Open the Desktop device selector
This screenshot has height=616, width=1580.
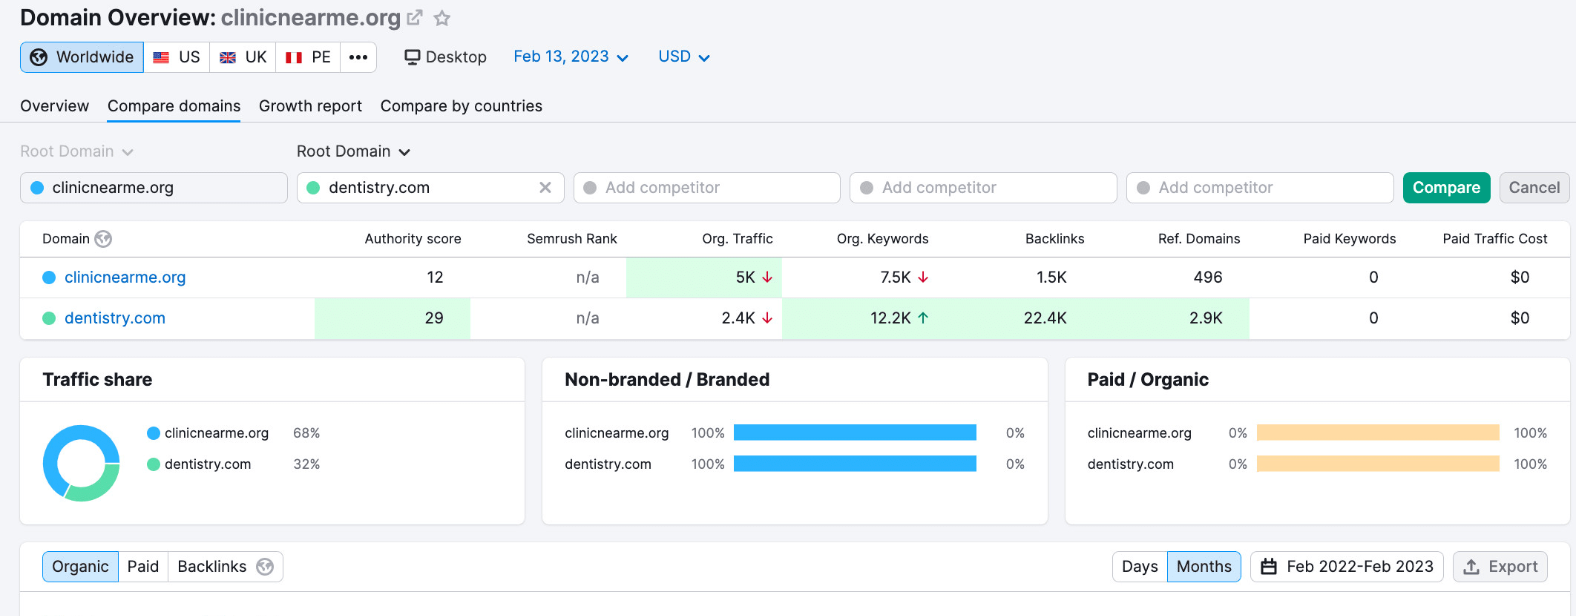click(445, 57)
